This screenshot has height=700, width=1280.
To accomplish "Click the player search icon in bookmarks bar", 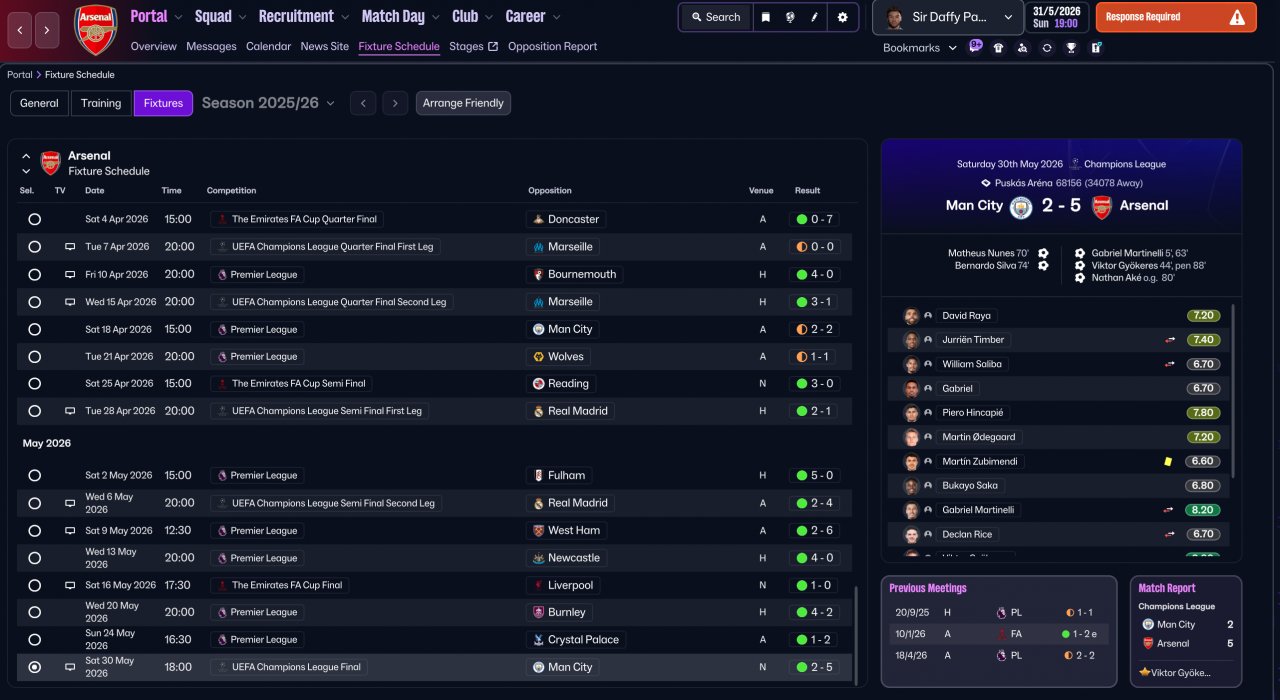I will (1022, 48).
